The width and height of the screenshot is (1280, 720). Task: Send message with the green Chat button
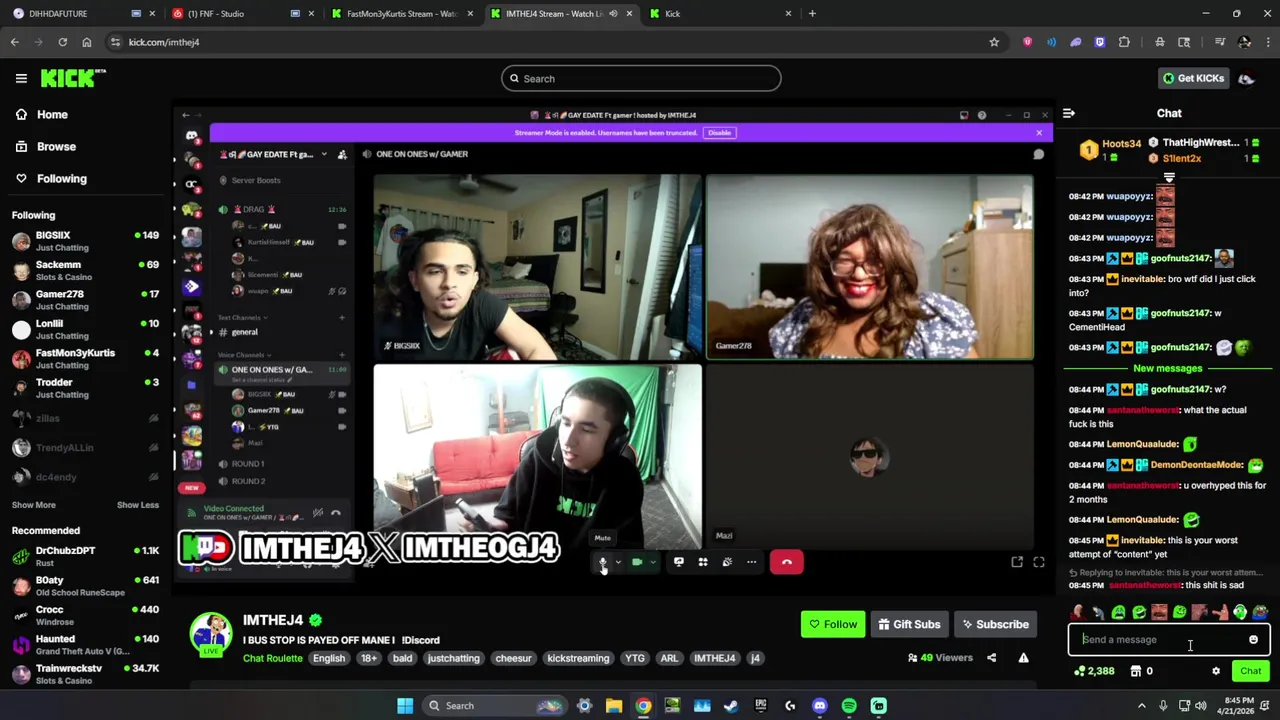1250,672
